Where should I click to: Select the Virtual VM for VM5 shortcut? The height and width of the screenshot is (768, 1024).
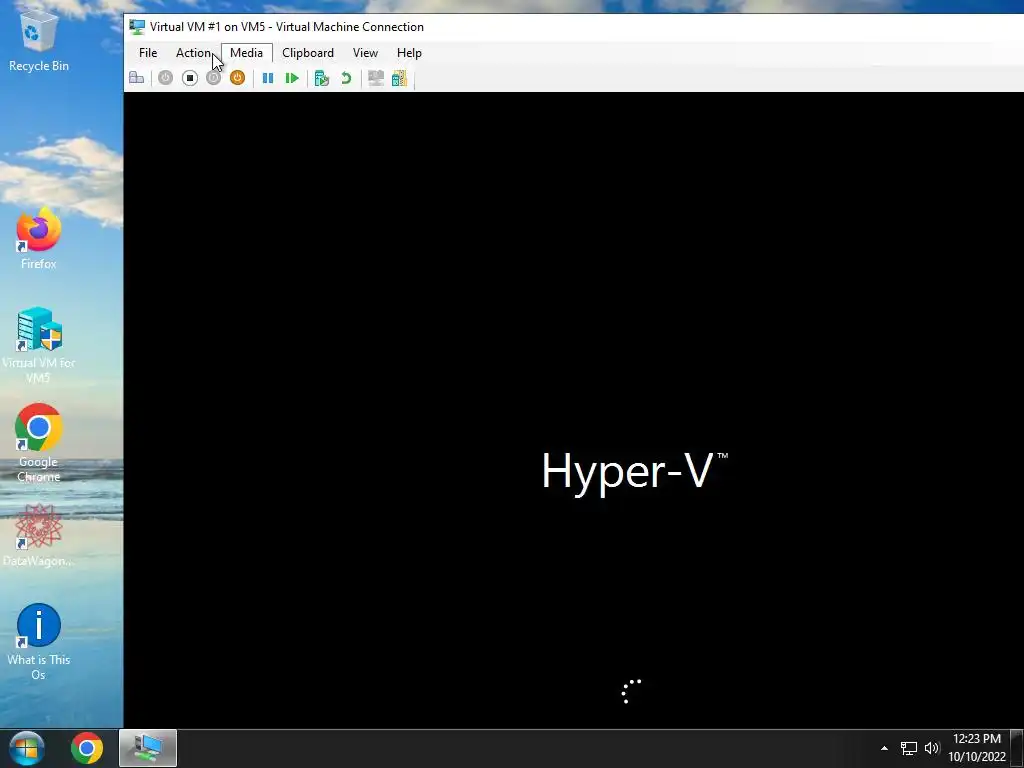coord(39,345)
